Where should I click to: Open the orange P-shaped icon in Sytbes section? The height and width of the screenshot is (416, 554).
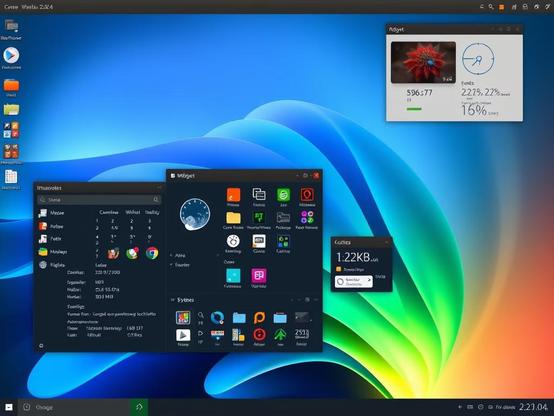coord(259,317)
